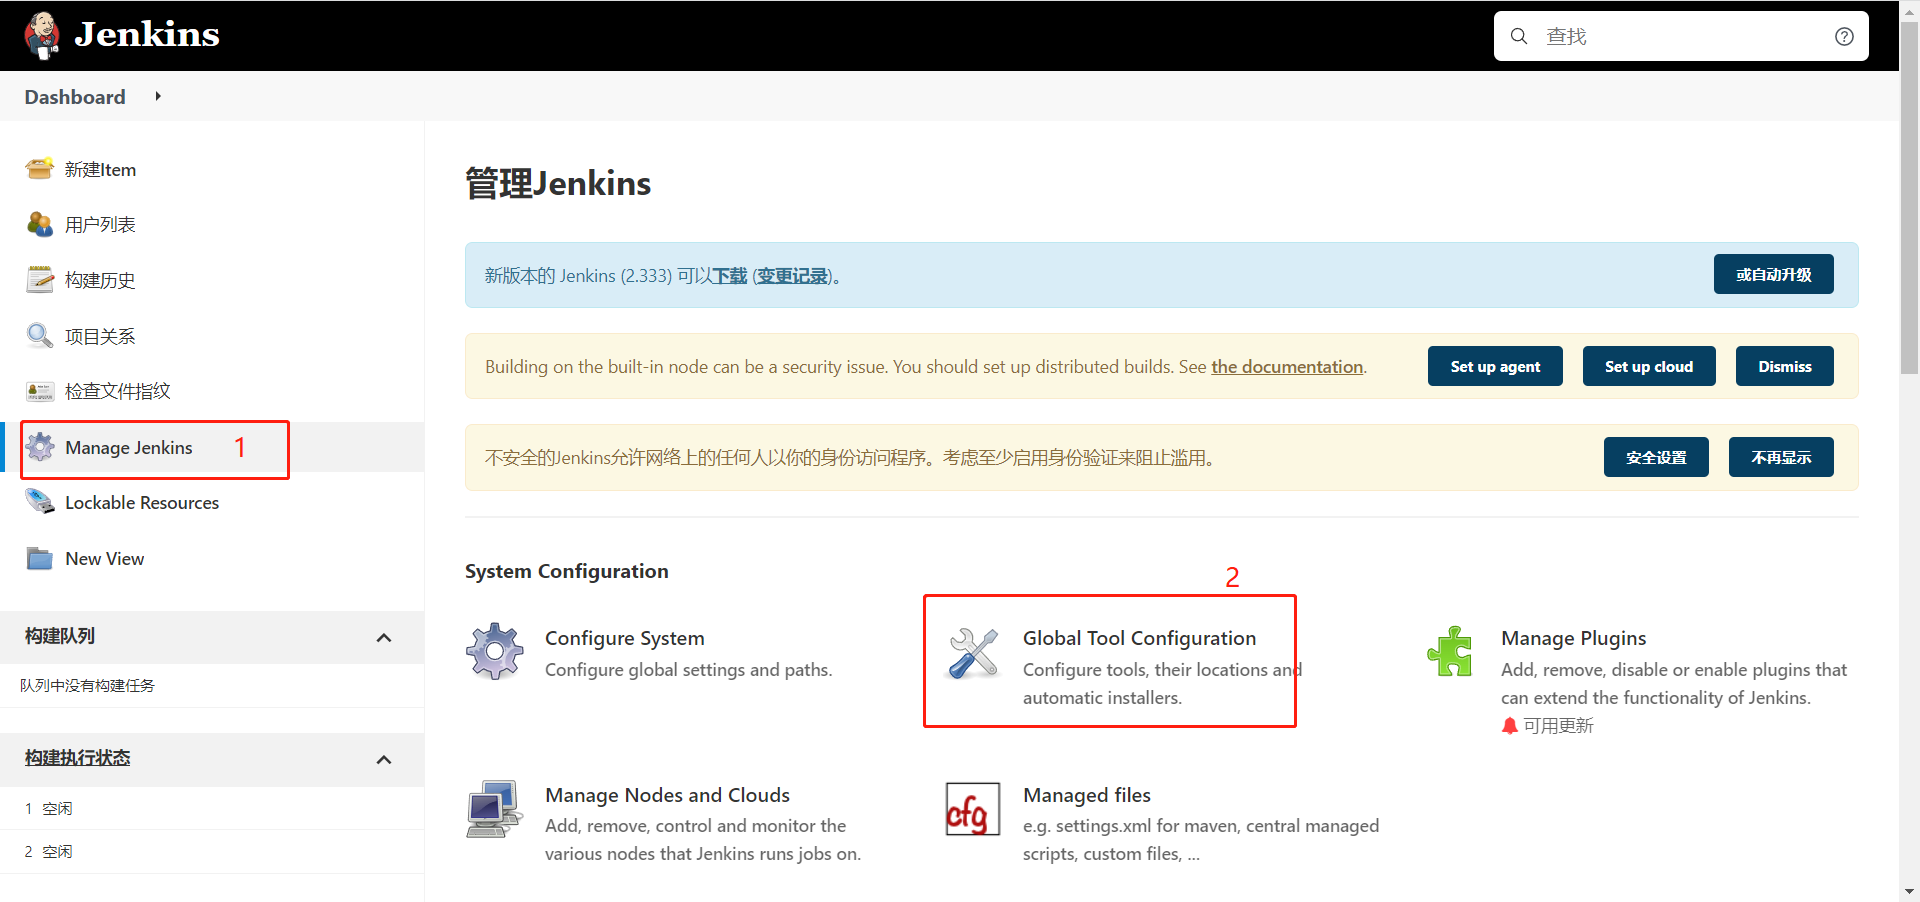Click the New Item (新建Item) icon
Viewport: 1920px width, 902px height.
tap(39, 168)
